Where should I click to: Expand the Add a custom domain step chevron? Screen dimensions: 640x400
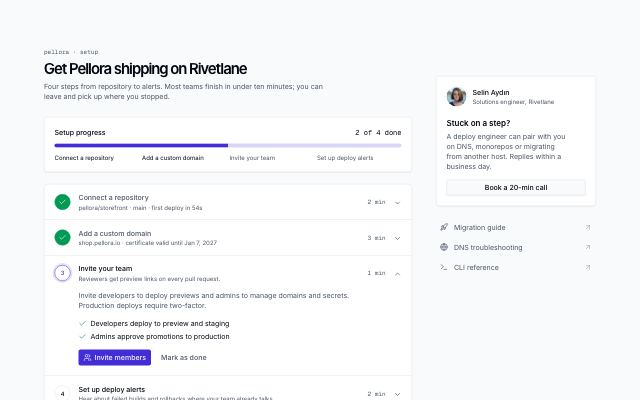coord(397,238)
